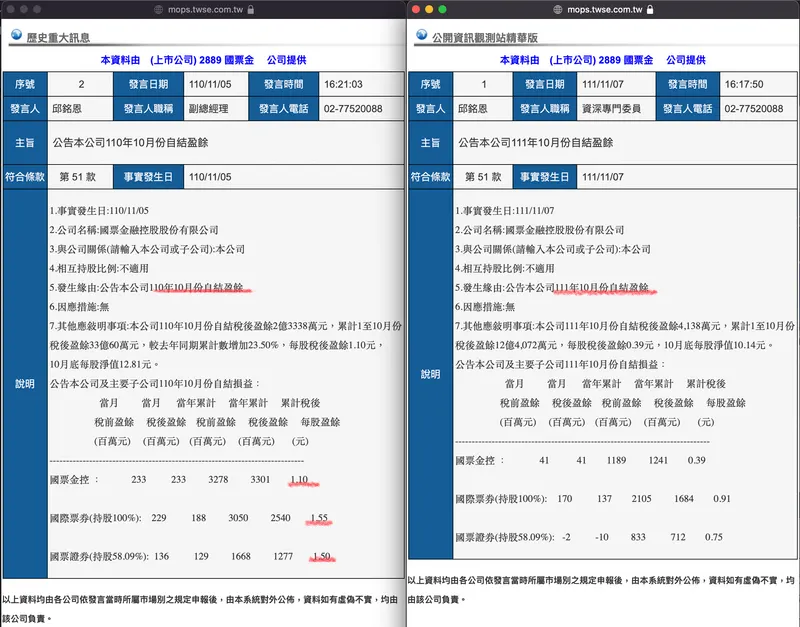Click the 發言人職稱 value 副總經理
This screenshot has width=800, height=627.
pos(209,109)
